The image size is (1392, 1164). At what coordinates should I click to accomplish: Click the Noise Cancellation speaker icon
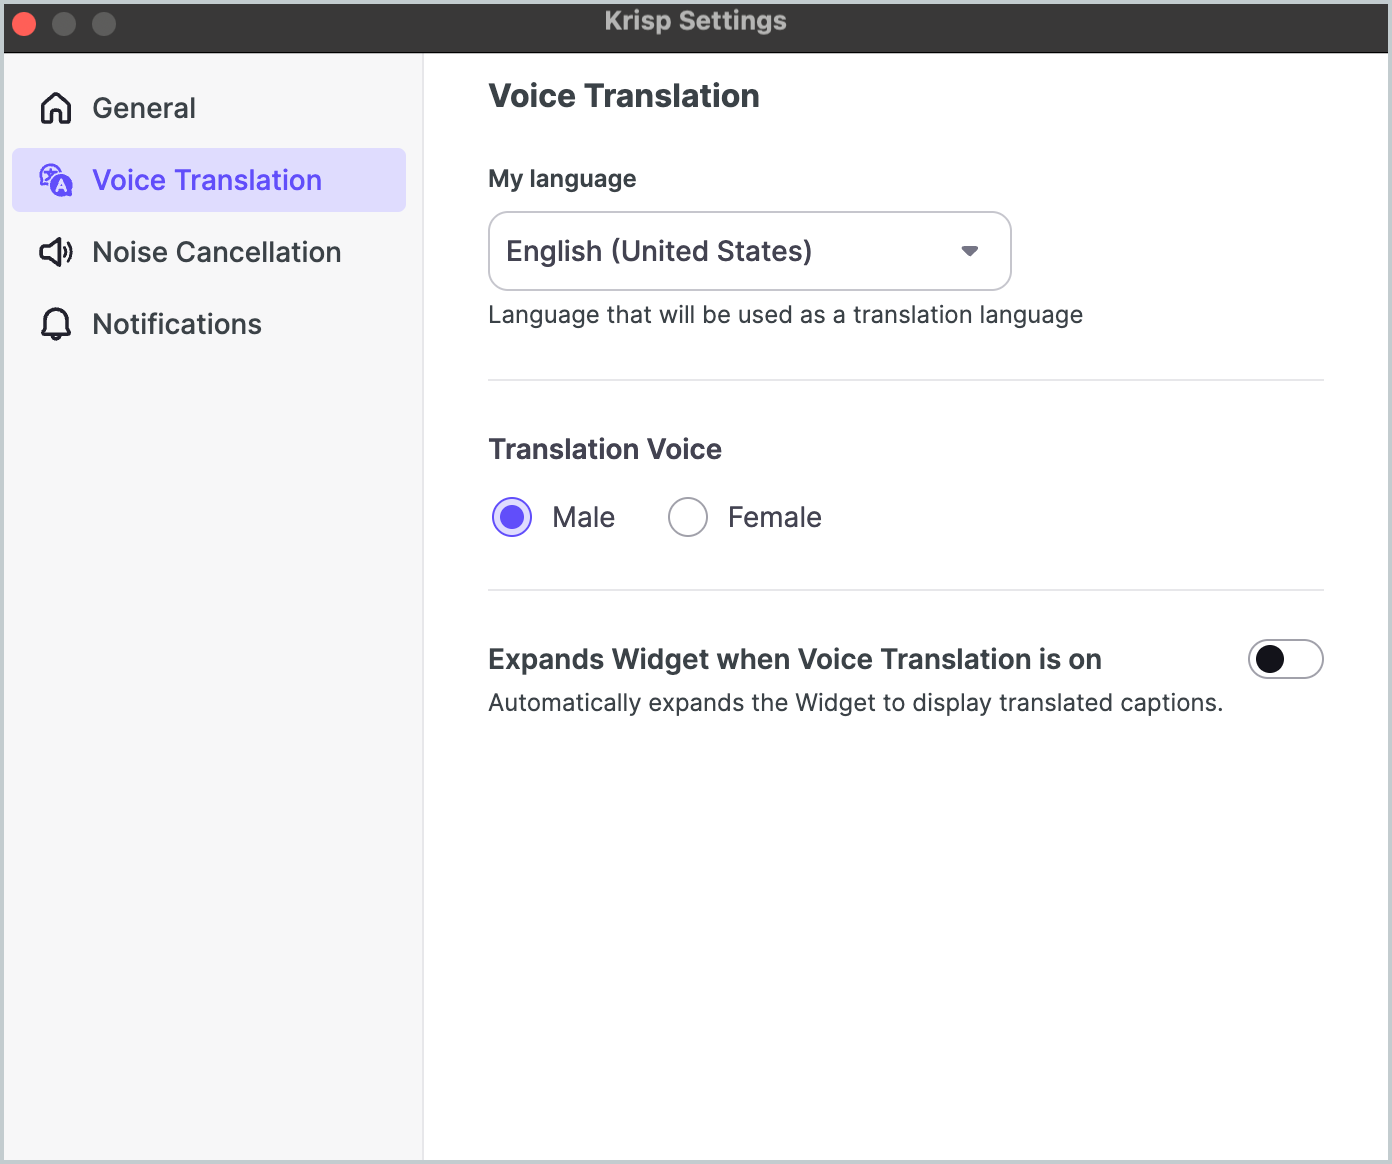tap(55, 252)
